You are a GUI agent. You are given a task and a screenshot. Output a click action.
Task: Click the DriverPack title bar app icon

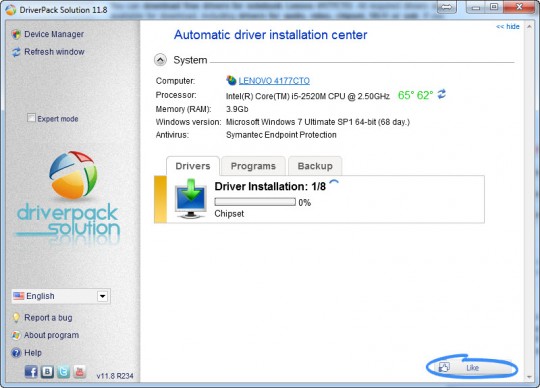pyautogui.click(x=11, y=10)
